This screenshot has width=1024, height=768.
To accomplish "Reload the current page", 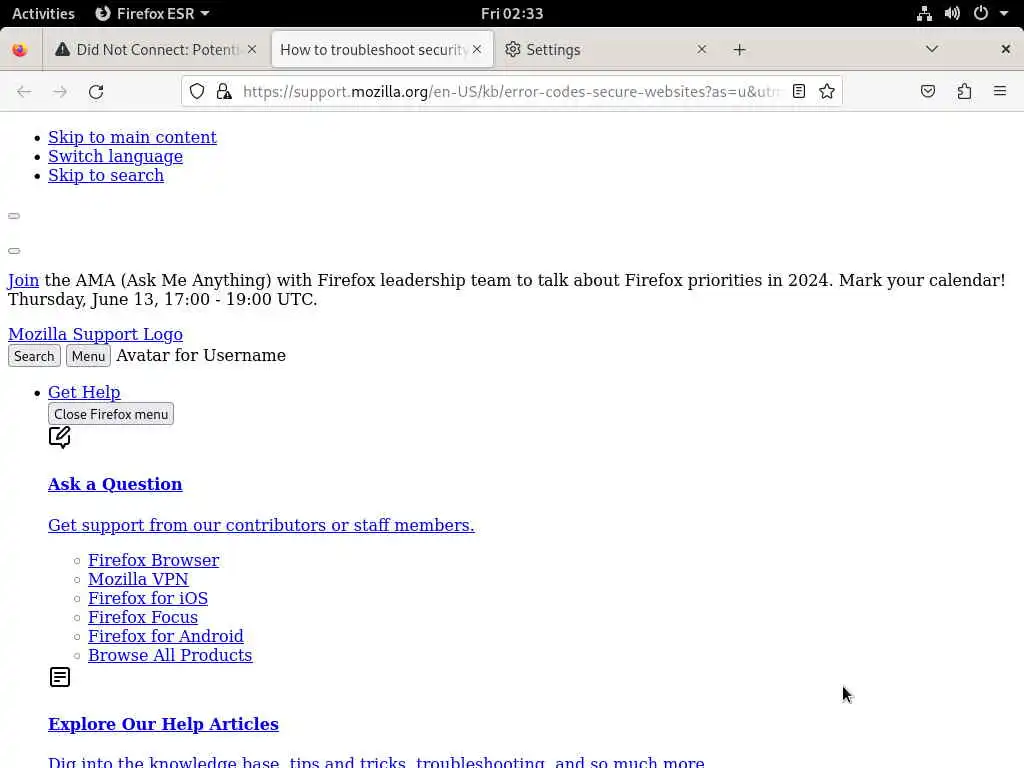I will pyautogui.click(x=96, y=91).
